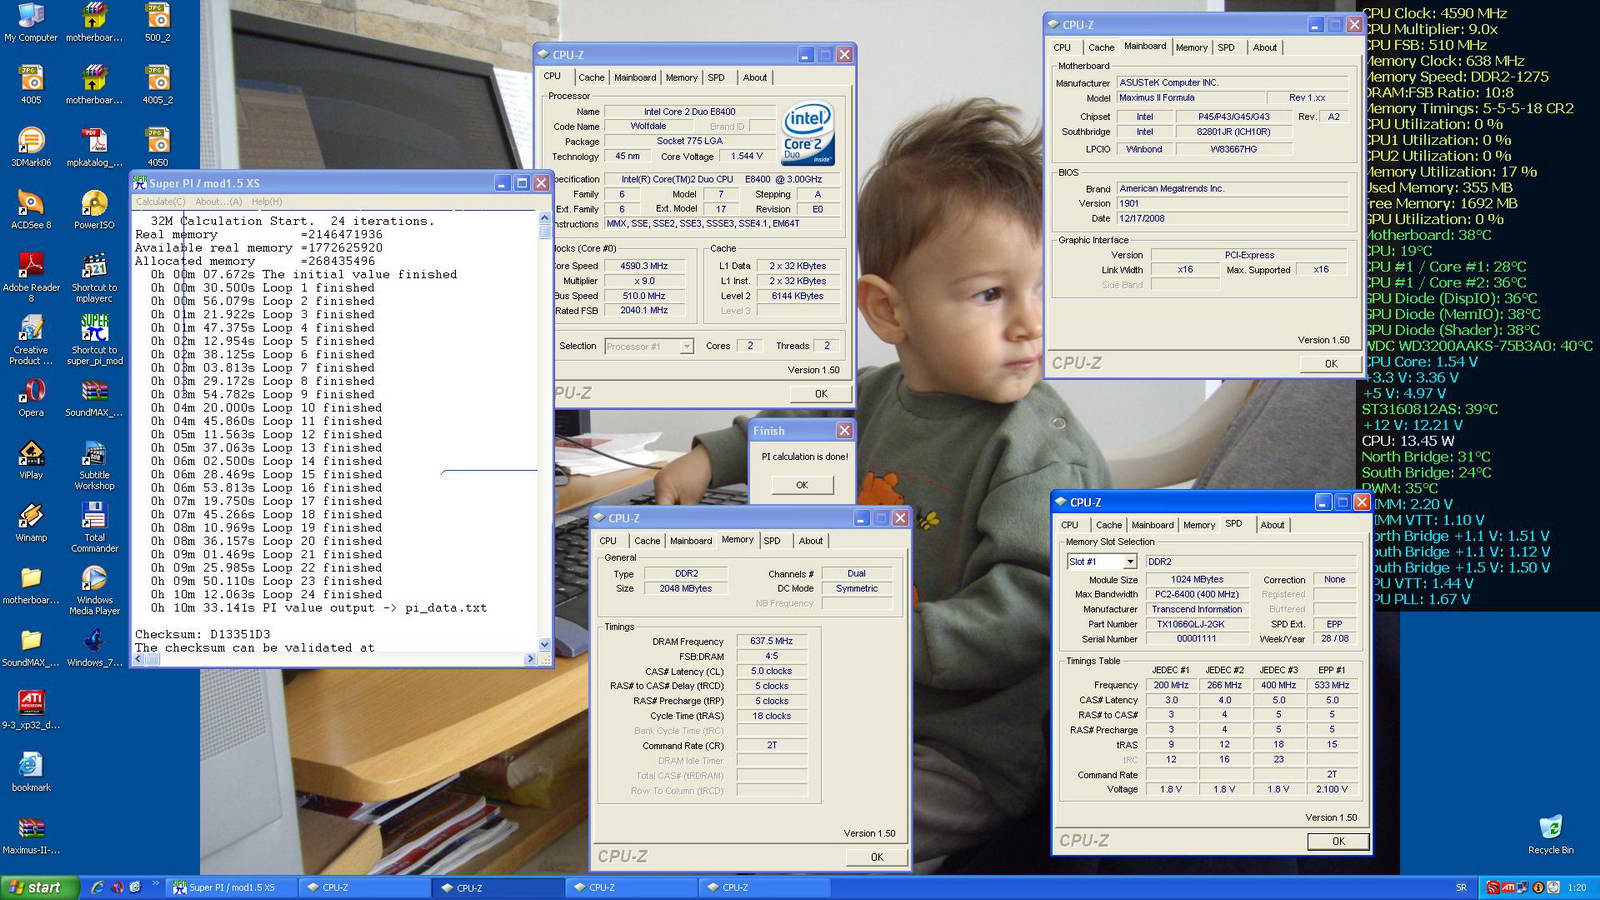1600x900 pixels.
Task: Open Total Commander desktop icon
Action: (x=94, y=527)
